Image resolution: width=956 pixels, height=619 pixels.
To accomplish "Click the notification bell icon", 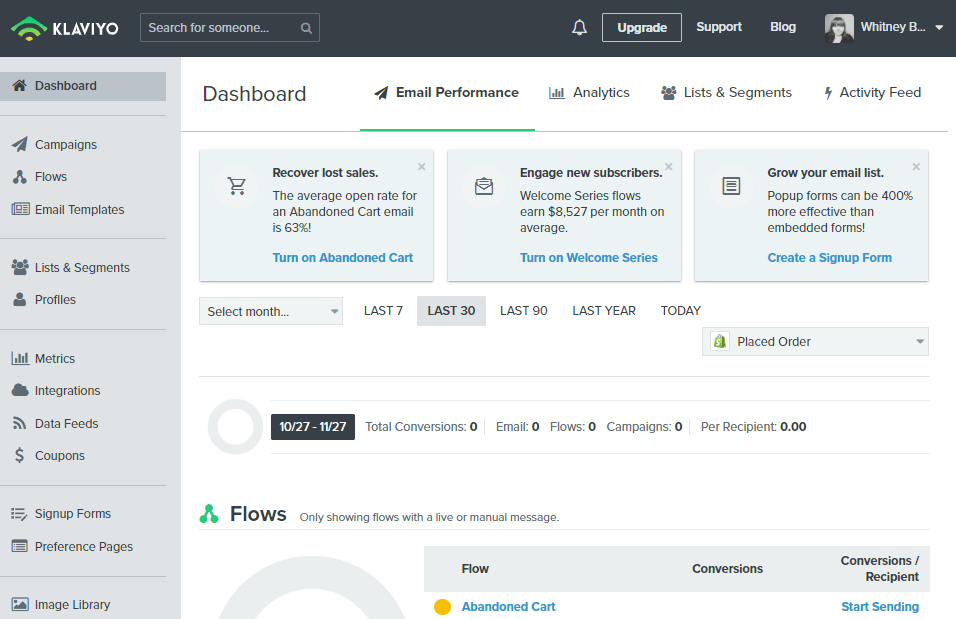I will pos(579,28).
